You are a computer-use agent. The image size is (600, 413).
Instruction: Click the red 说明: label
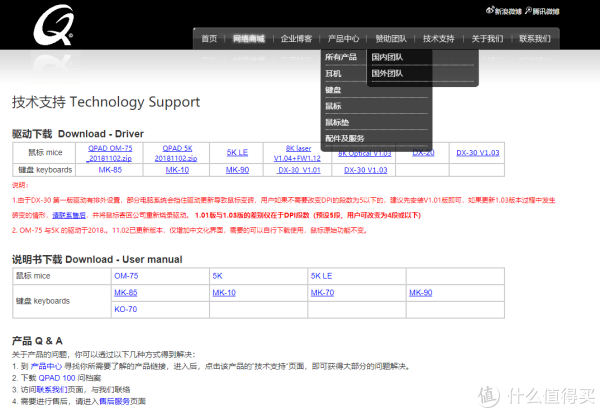tap(20, 185)
